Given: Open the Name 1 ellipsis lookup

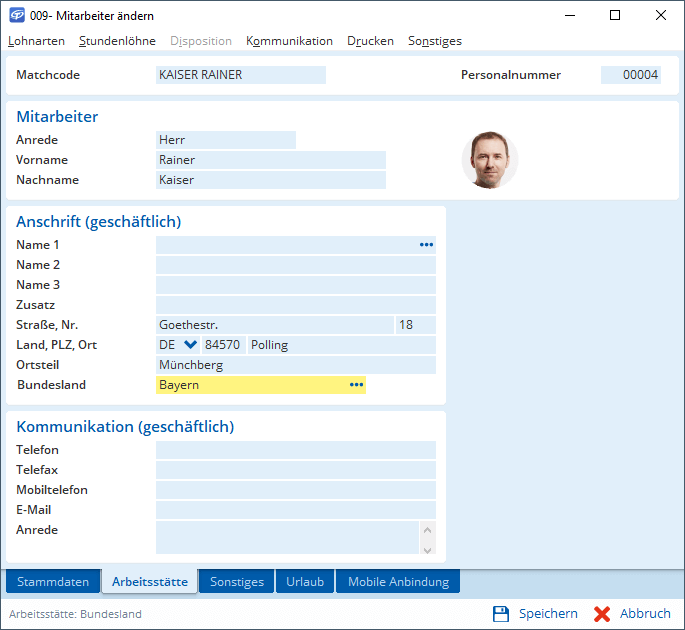Looking at the screenshot, I should click(x=426, y=245).
